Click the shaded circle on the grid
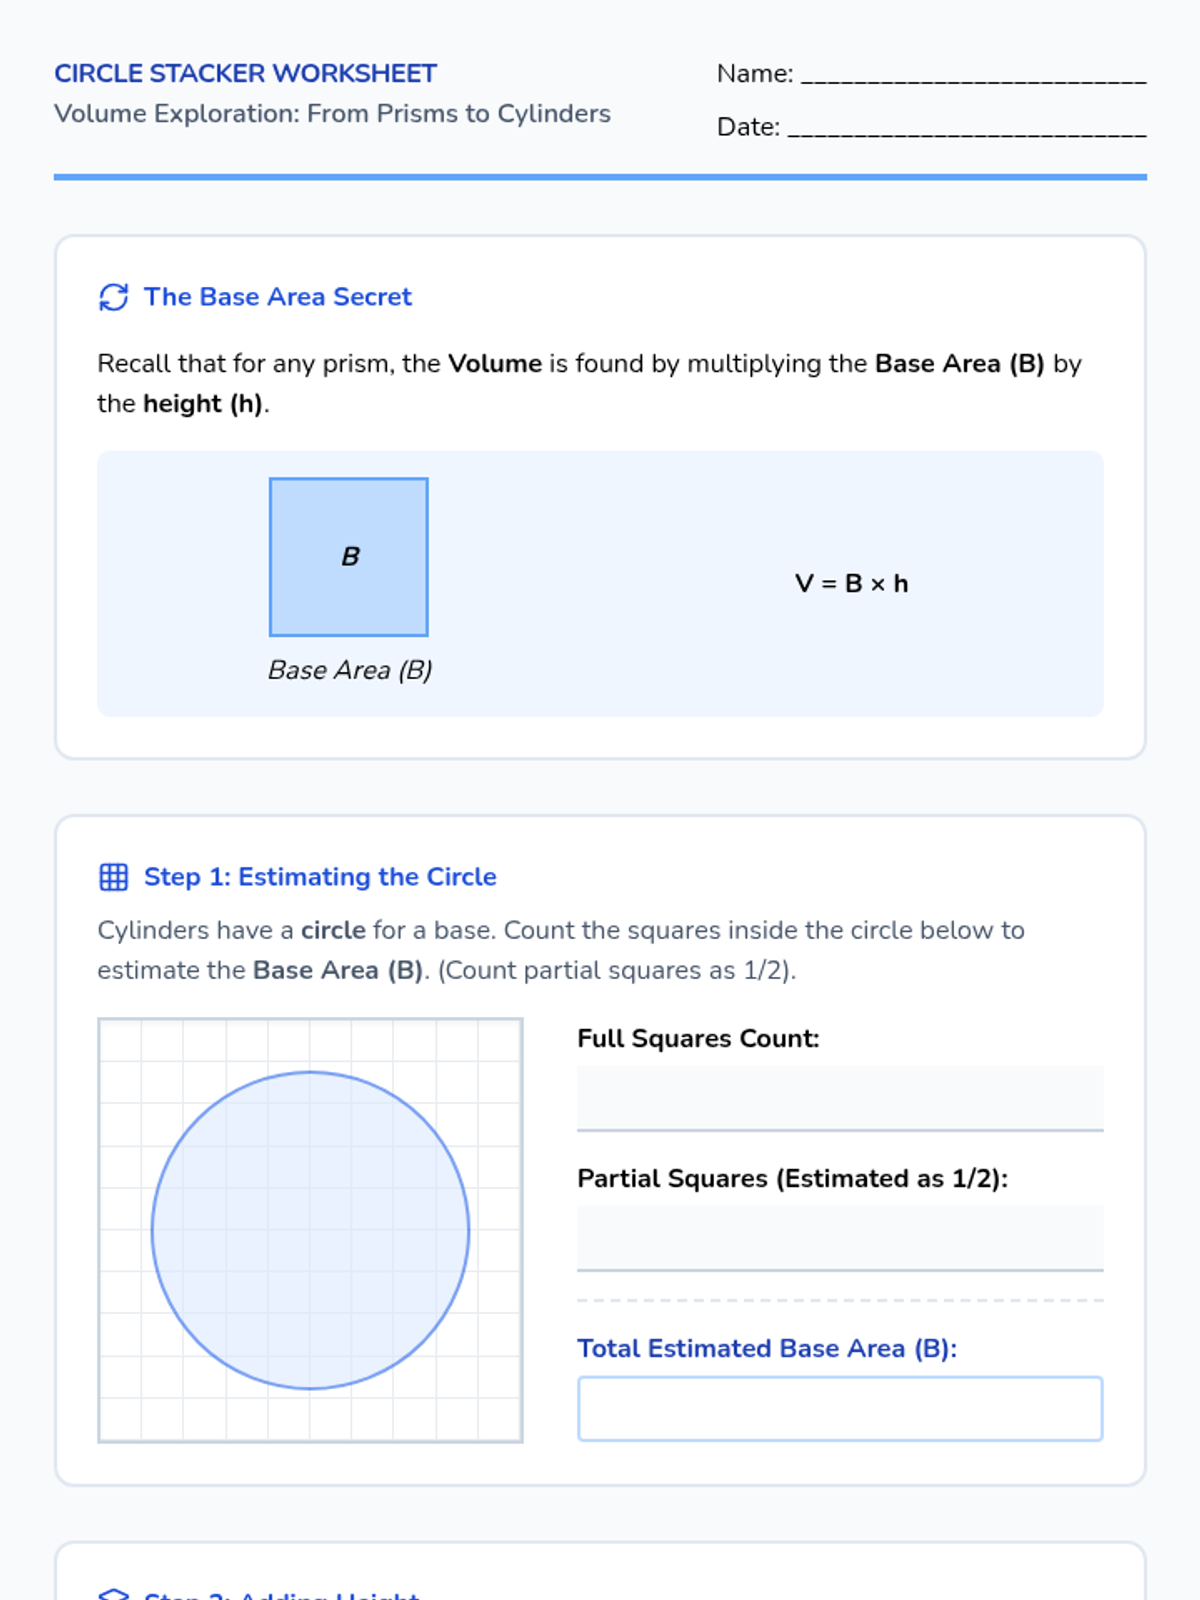Screen dimensions: 1200x1600 point(310,1230)
